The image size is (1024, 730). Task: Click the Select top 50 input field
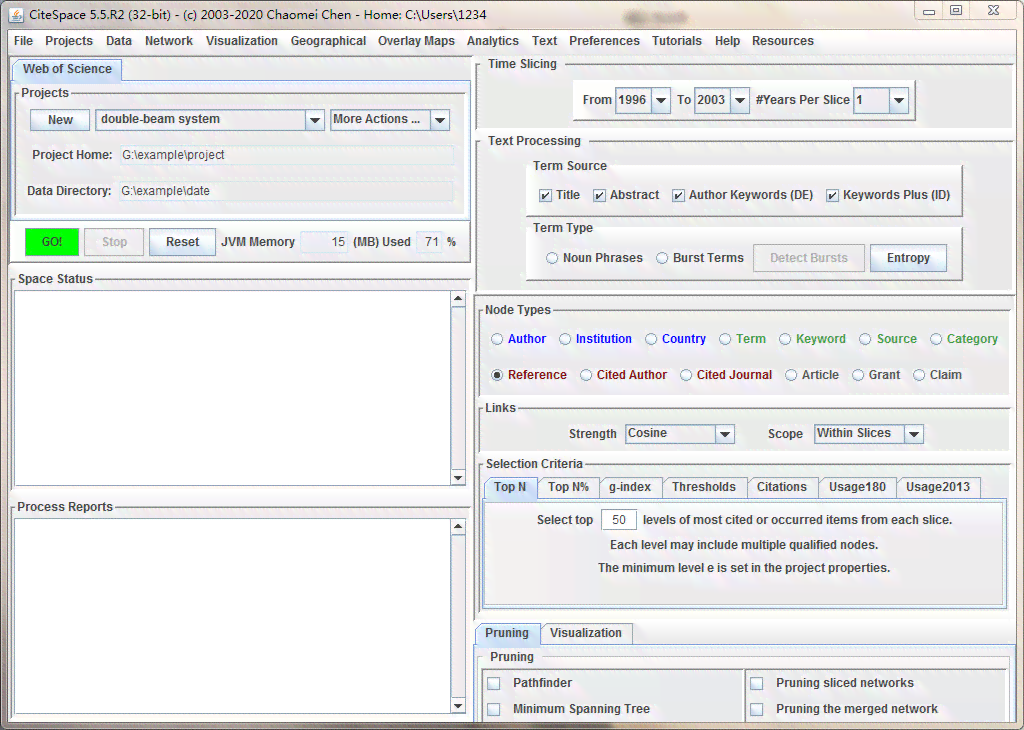click(x=618, y=520)
